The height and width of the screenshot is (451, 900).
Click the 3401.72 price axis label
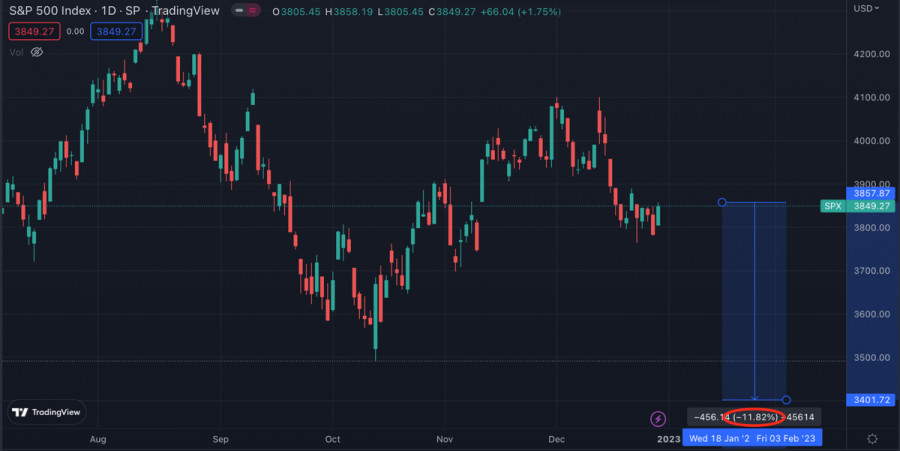[x=871, y=400]
